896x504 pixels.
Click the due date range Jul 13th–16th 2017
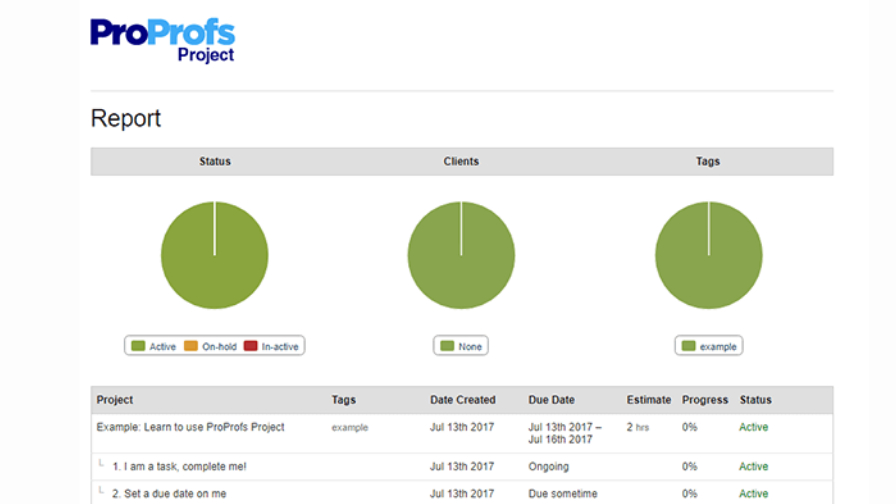click(x=565, y=433)
